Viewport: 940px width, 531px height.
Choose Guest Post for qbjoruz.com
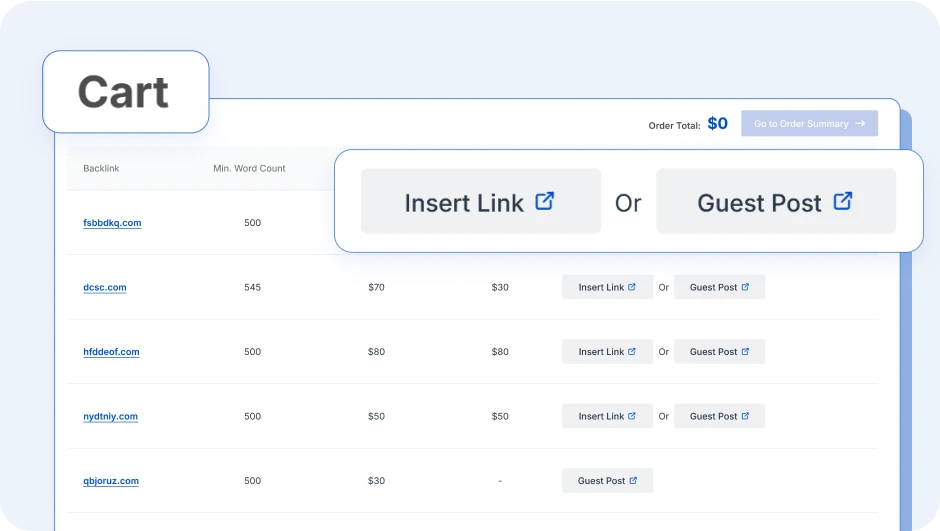(x=607, y=481)
